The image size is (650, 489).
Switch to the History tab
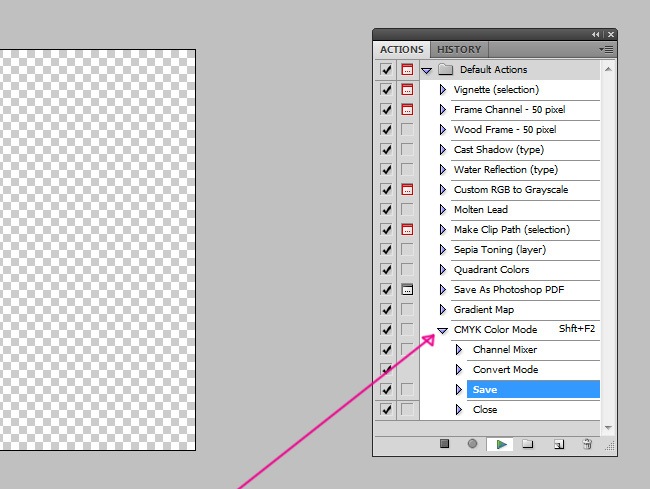pyautogui.click(x=459, y=49)
